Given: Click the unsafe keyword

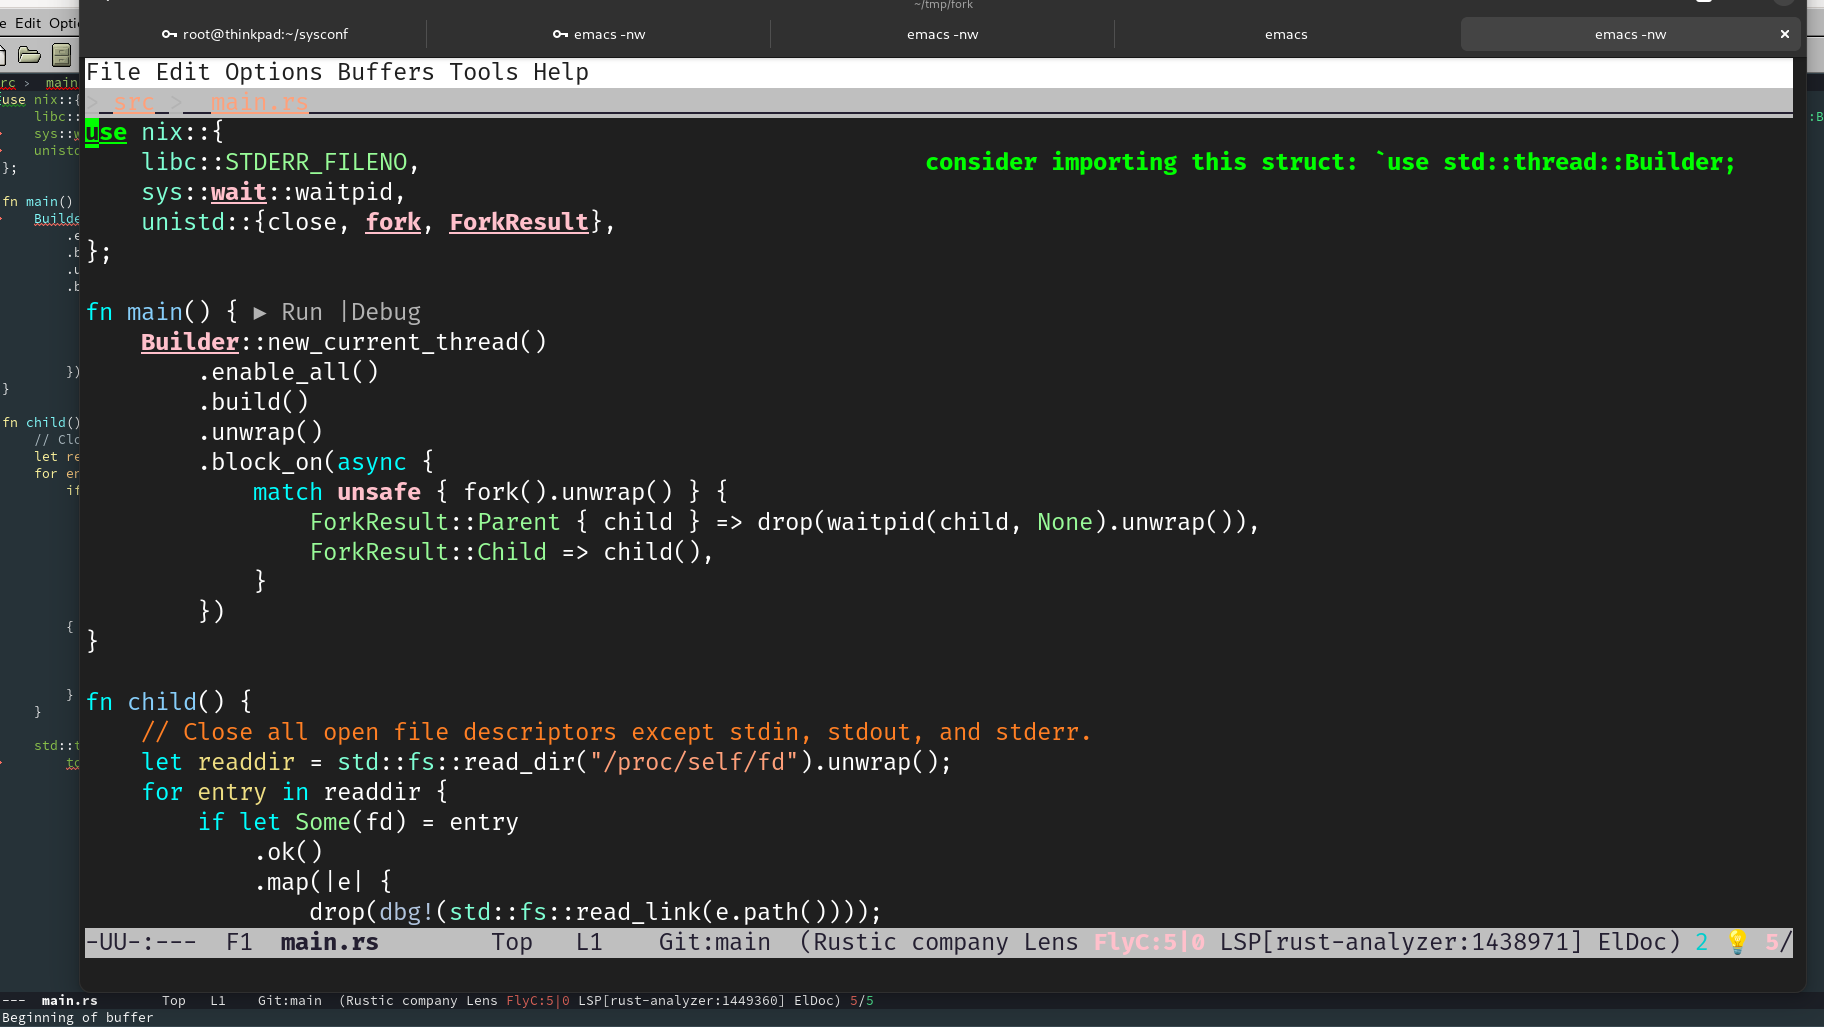Looking at the screenshot, I should pos(379,492).
